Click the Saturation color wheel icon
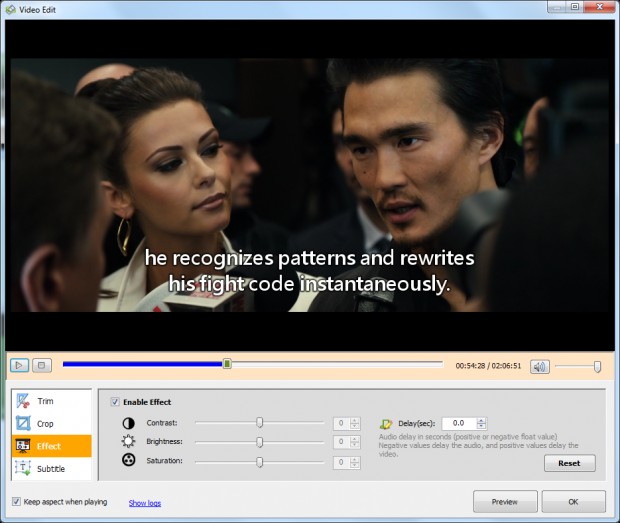The height and width of the screenshot is (523, 620). [x=129, y=460]
